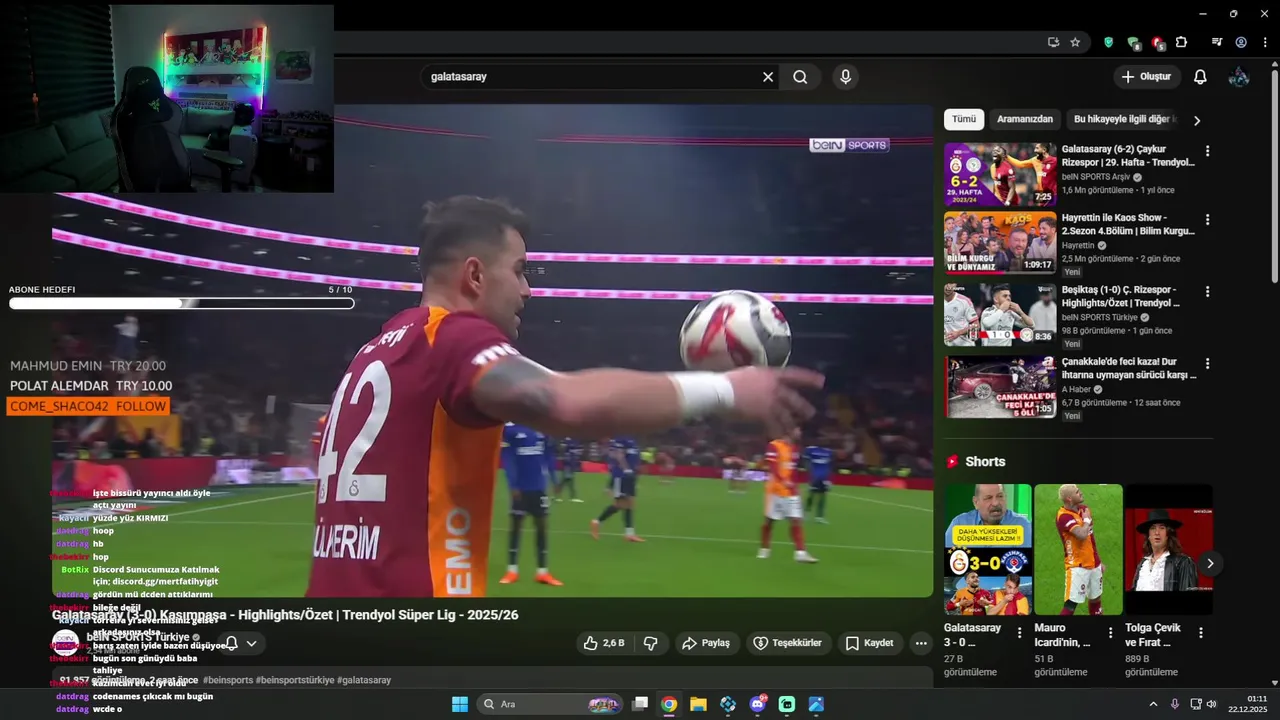Open the Mauro Icardi'nin Short thumbnail
Screen dimensions: 1280x720
1078,549
